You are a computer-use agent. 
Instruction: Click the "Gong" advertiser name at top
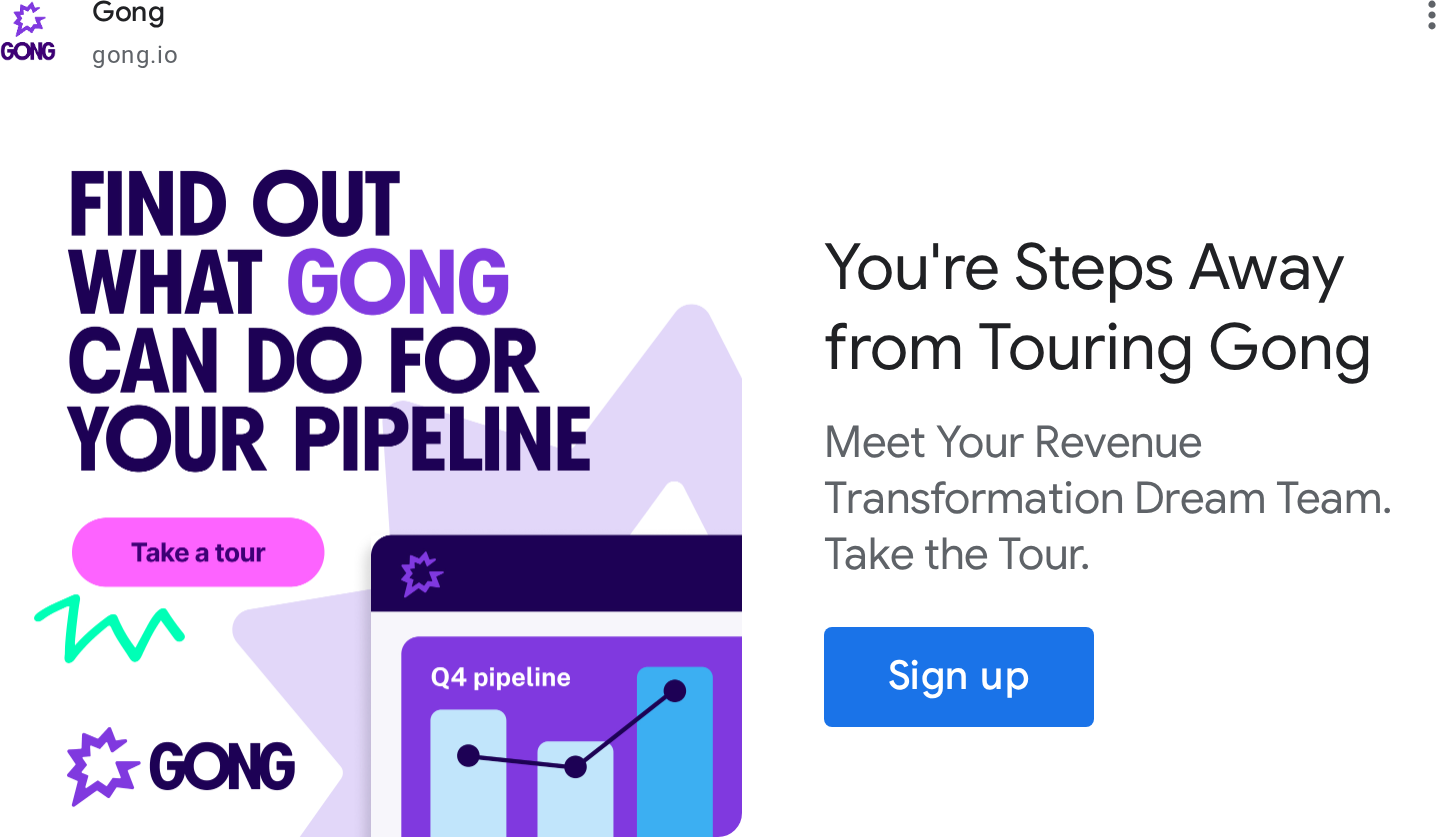[128, 14]
